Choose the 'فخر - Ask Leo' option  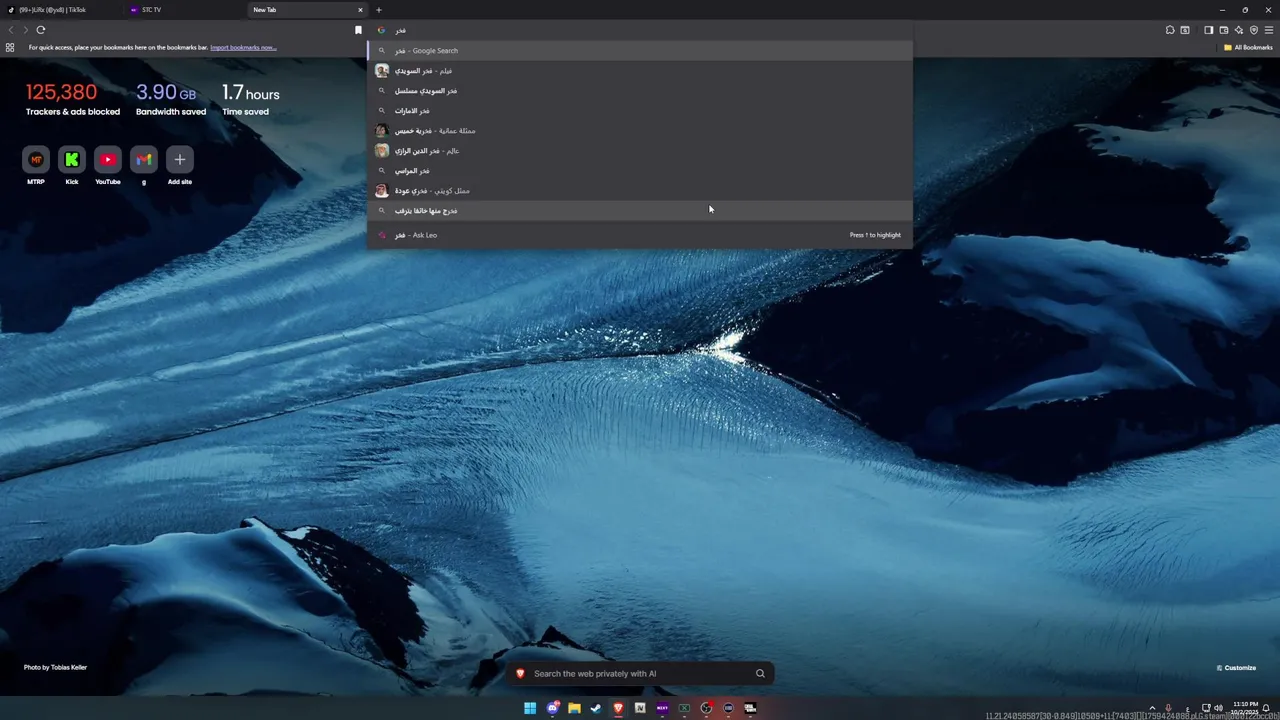tap(640, 235)
